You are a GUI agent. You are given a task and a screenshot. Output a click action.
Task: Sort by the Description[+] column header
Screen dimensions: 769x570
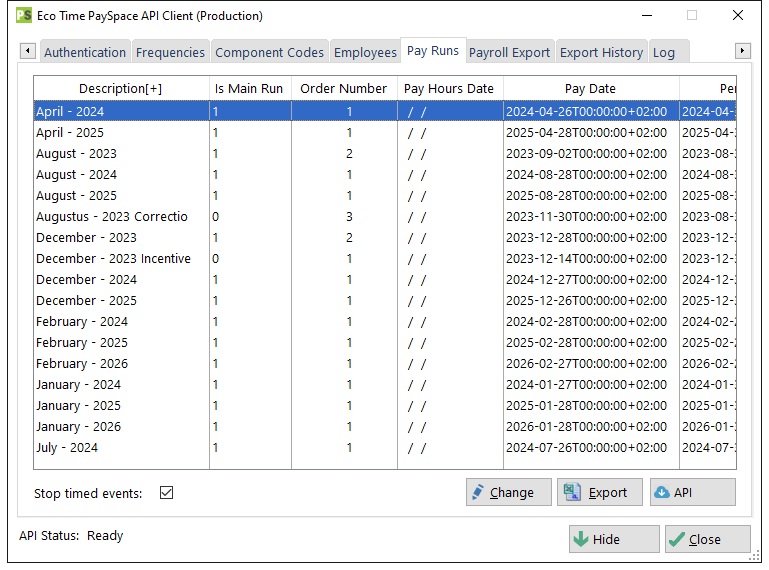121,88
